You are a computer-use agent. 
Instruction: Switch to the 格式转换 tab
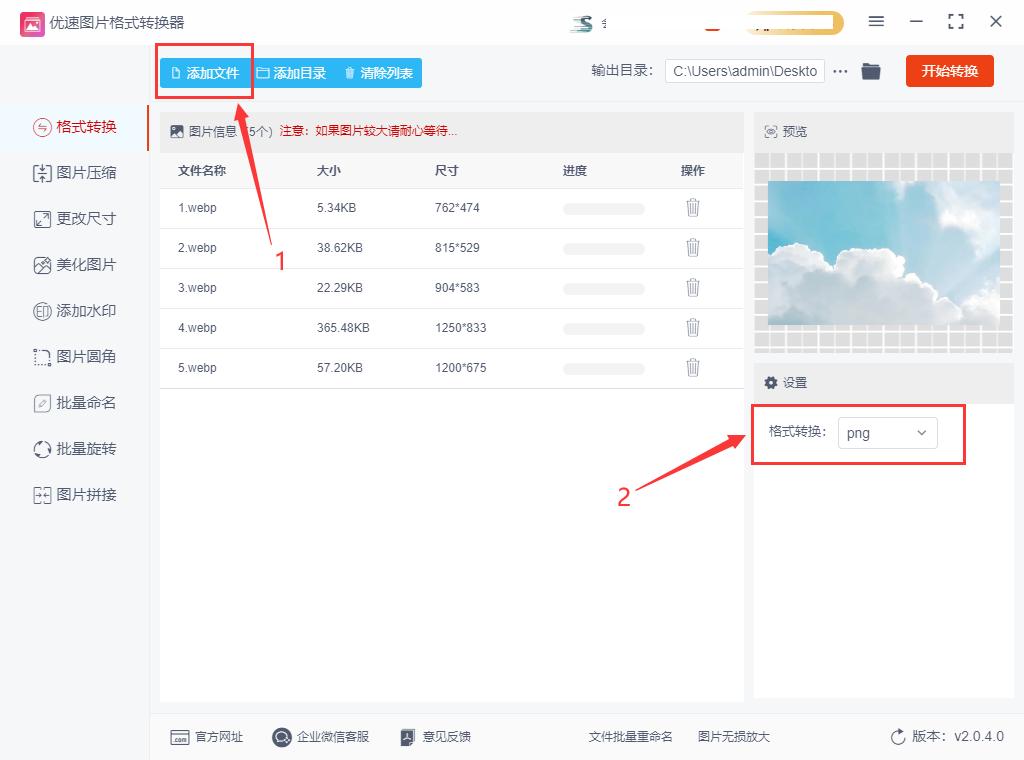[75, 127]
